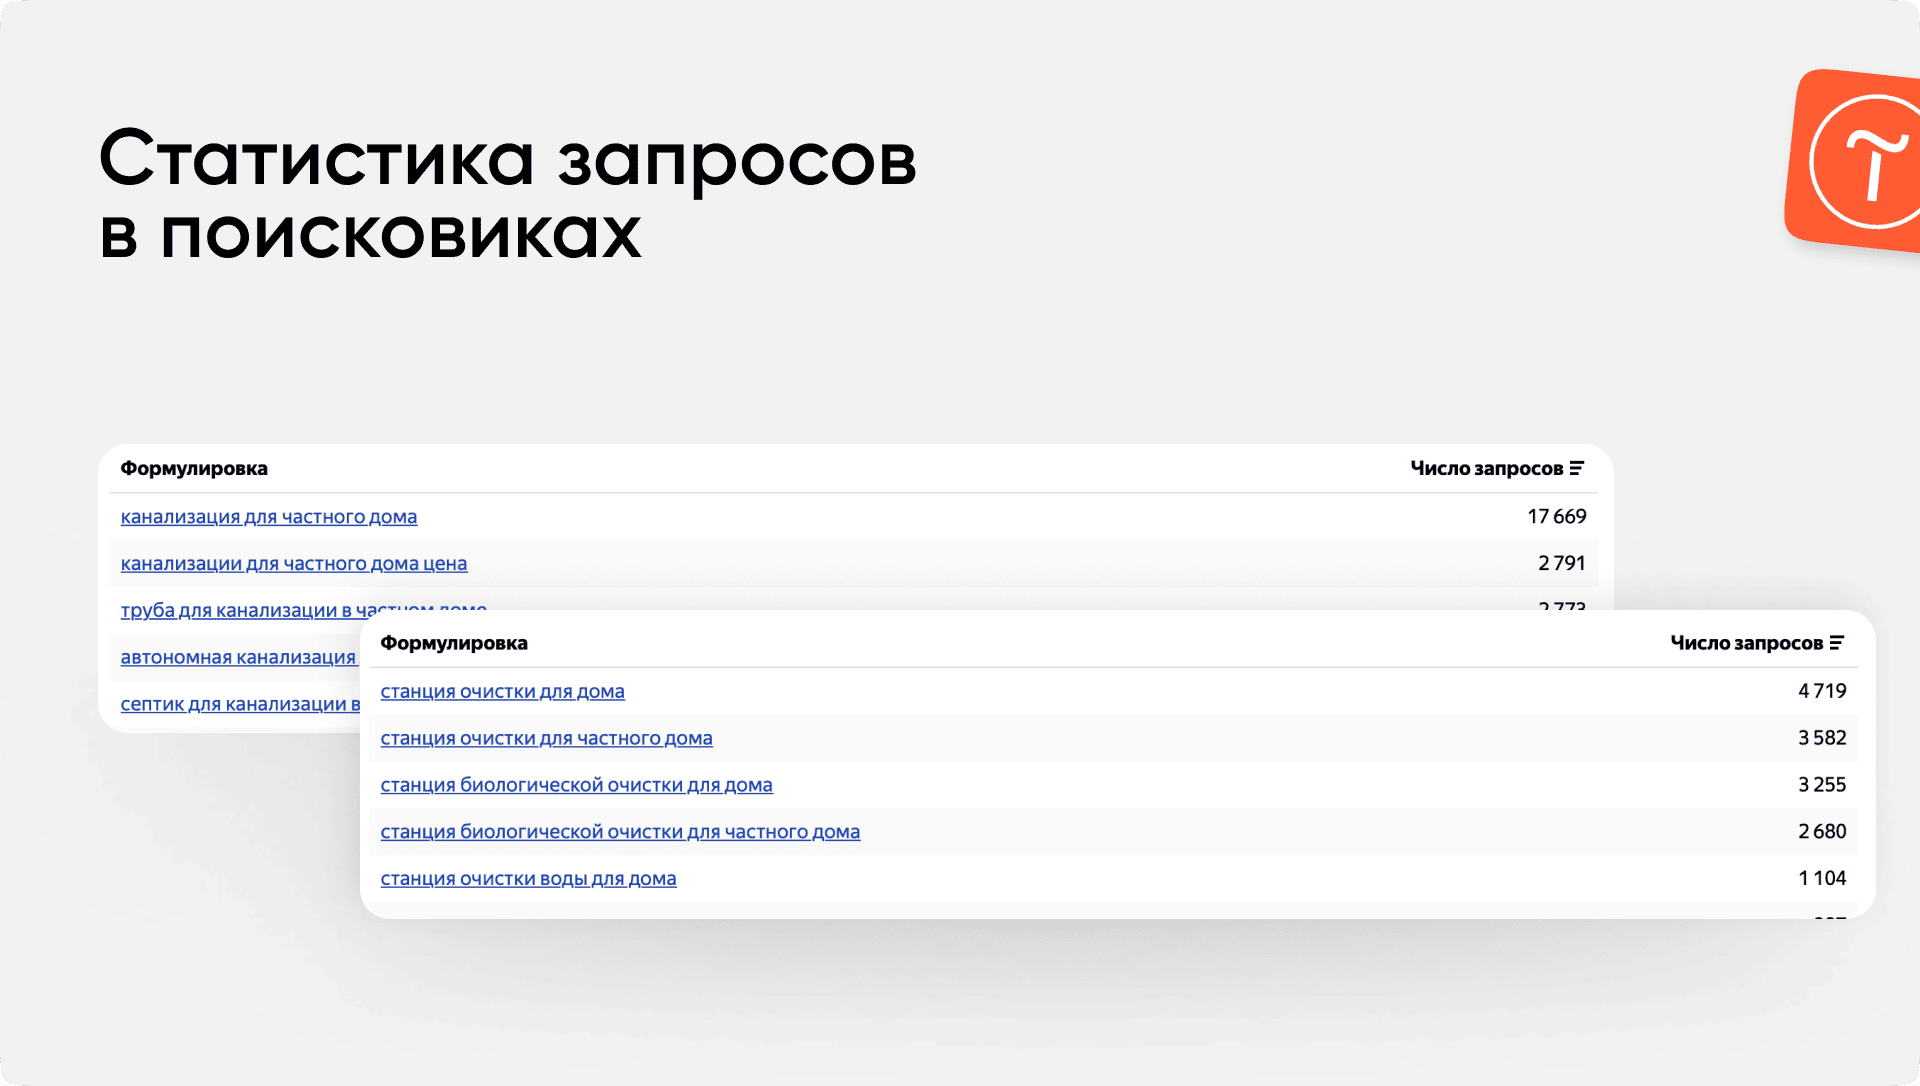Sort by 'Число запросов' in станция table

pyautogui.click(x=1746, y=643)
